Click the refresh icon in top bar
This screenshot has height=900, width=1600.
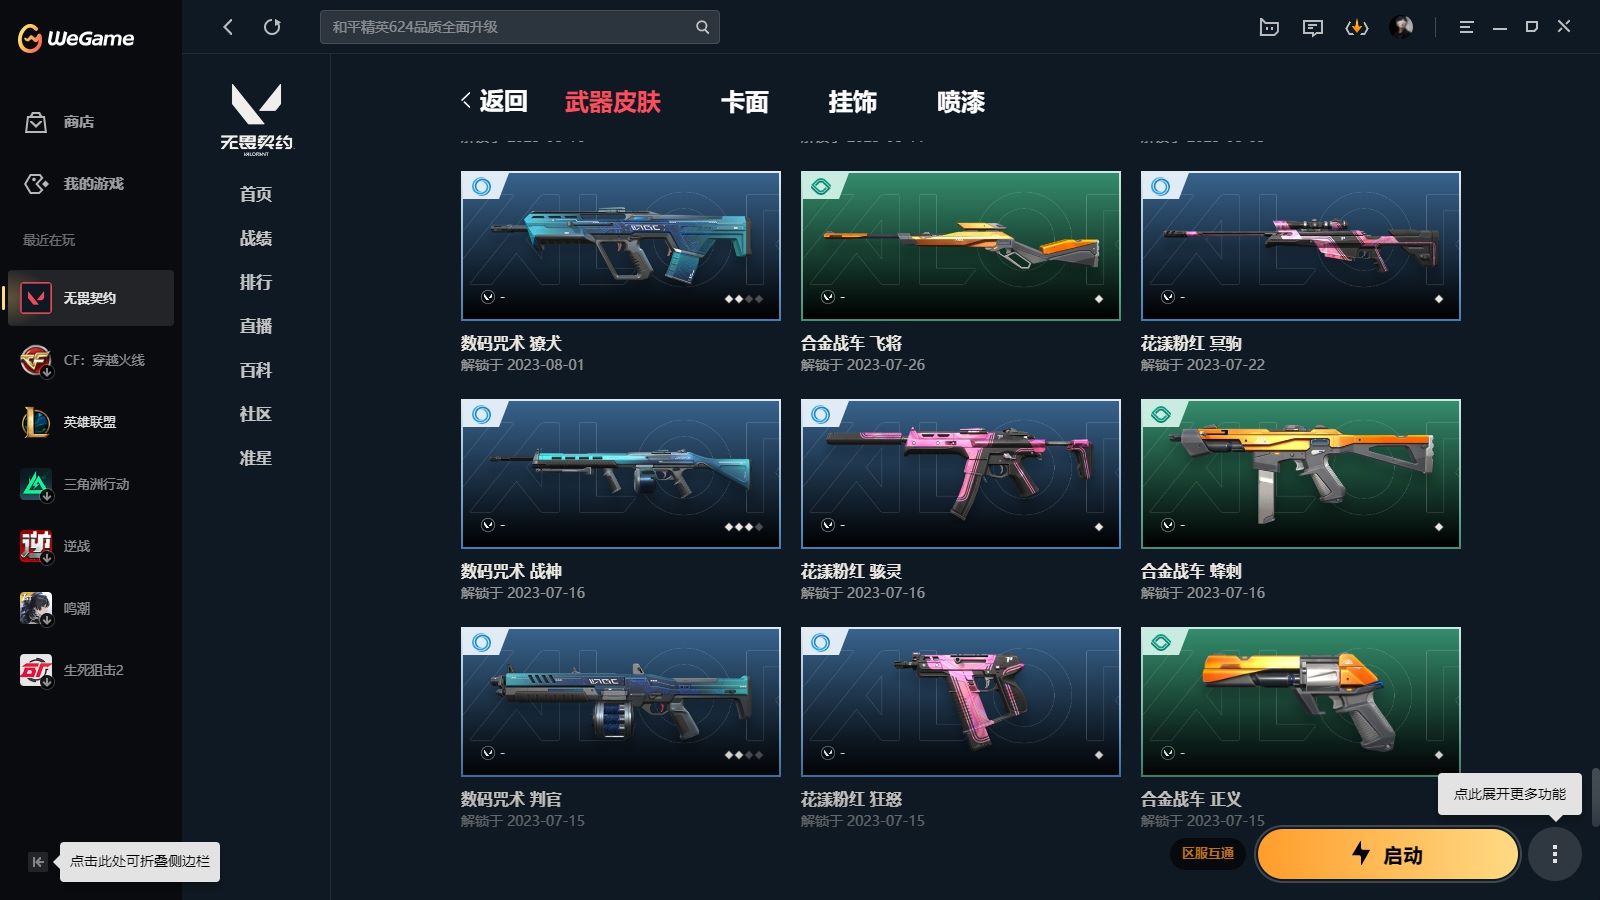point(272,27)
